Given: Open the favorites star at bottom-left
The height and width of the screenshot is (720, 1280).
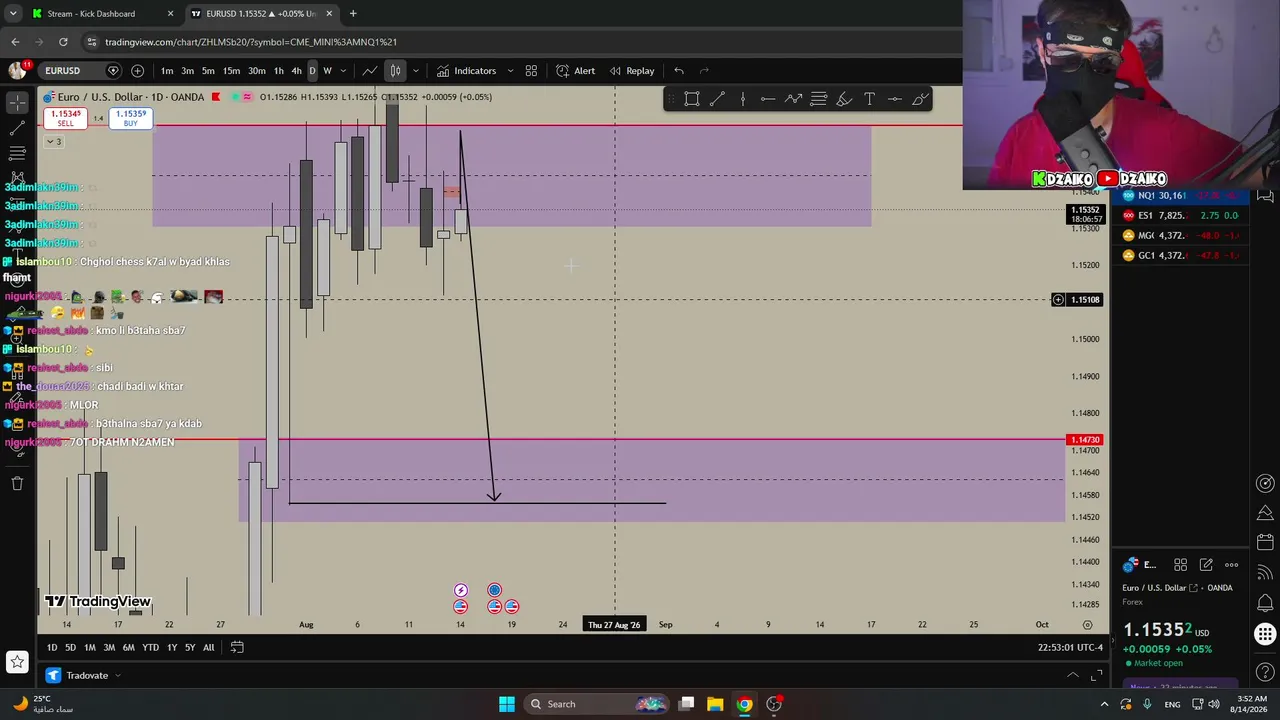Looking at the screenshot, I should [17, 661].
